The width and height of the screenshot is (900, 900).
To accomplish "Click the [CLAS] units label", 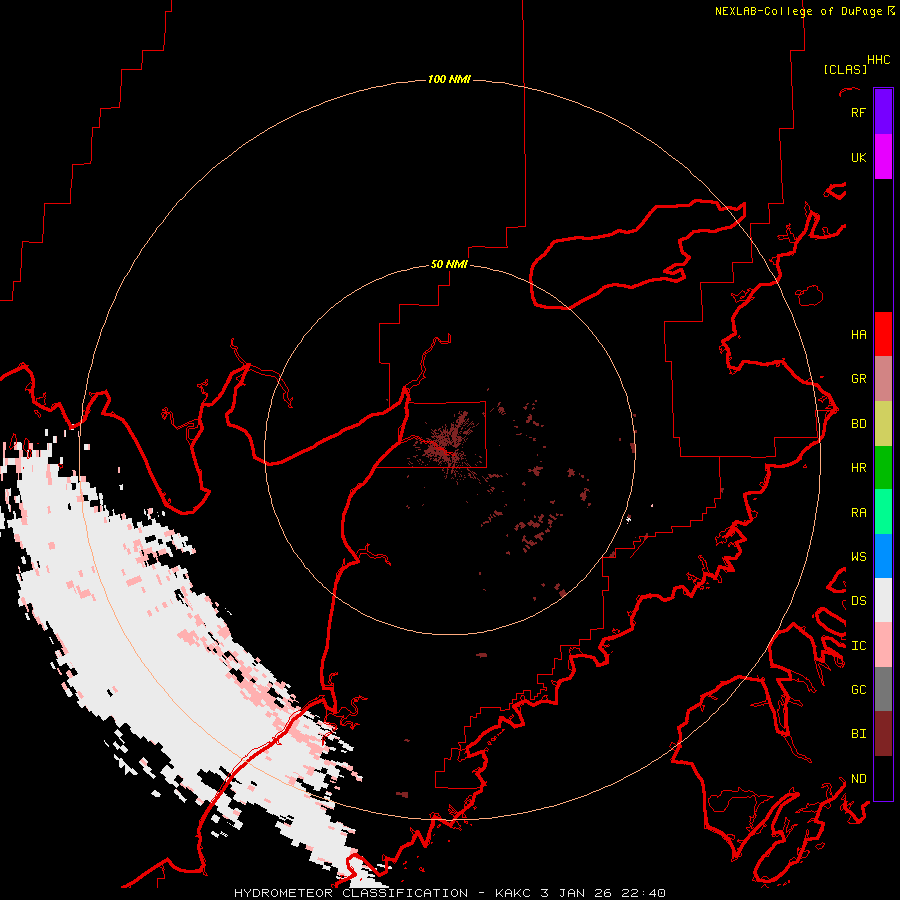I will point(845,69).
